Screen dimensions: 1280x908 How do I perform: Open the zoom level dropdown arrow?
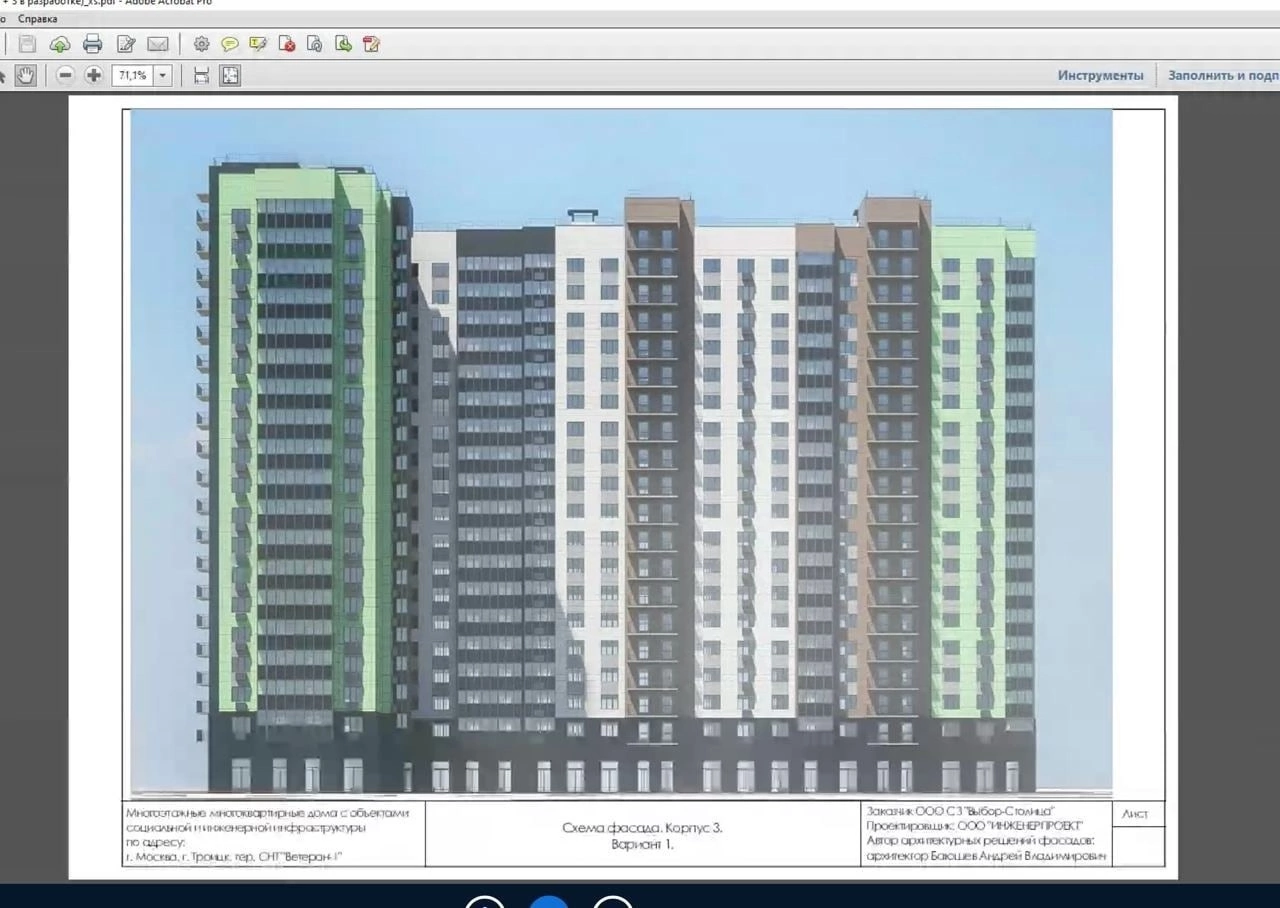(163, 75)
